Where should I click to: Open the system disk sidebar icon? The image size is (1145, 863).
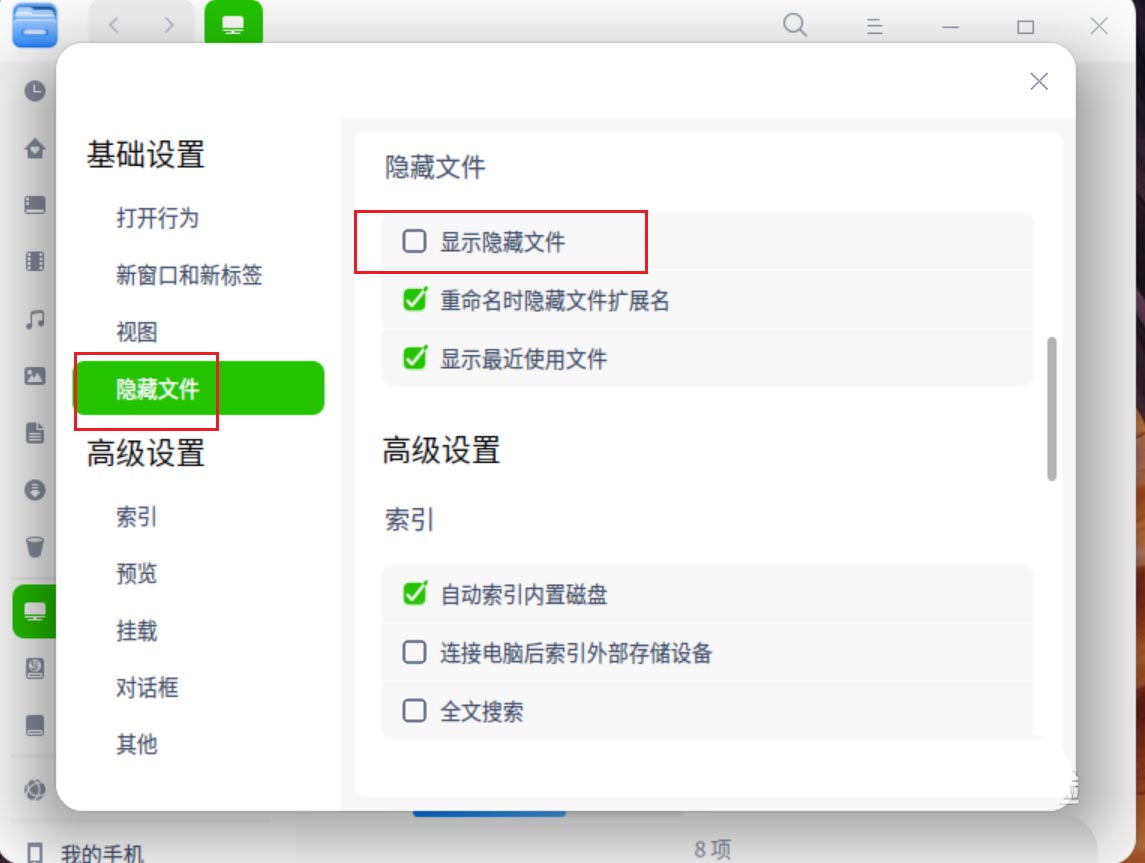point(34,668)
